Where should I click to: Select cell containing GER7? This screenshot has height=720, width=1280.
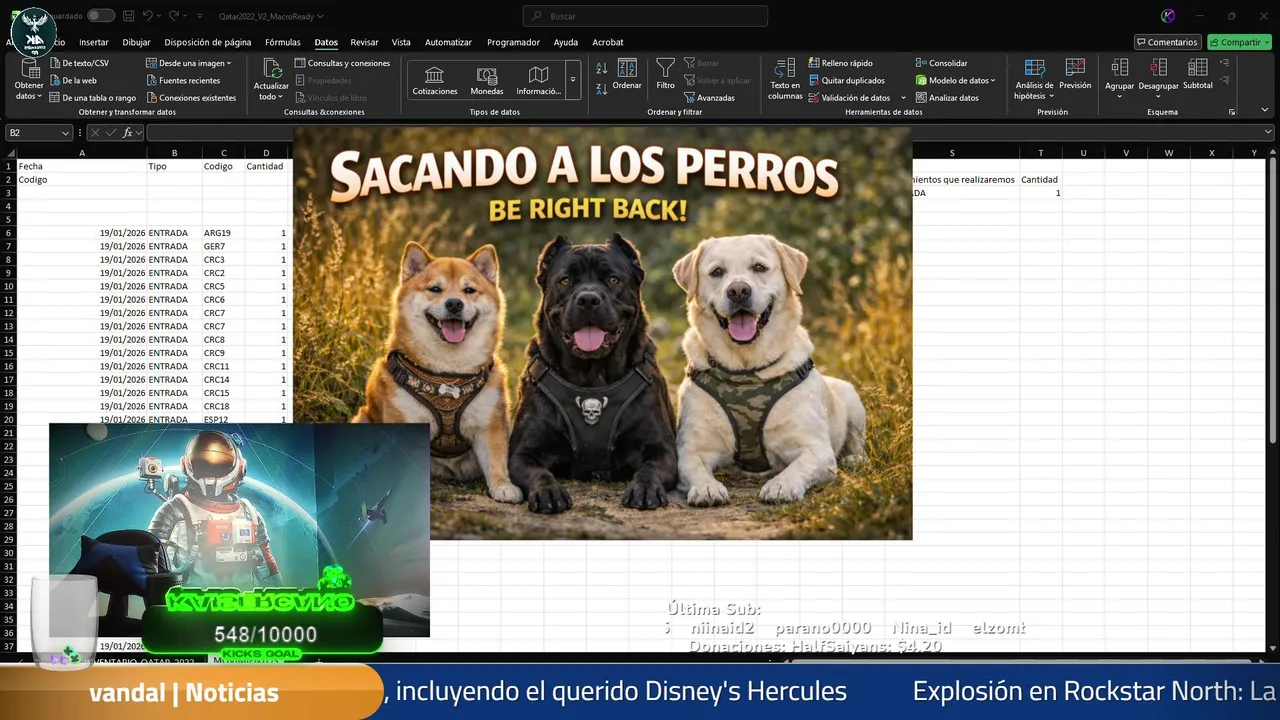click(x=224, y=246)
